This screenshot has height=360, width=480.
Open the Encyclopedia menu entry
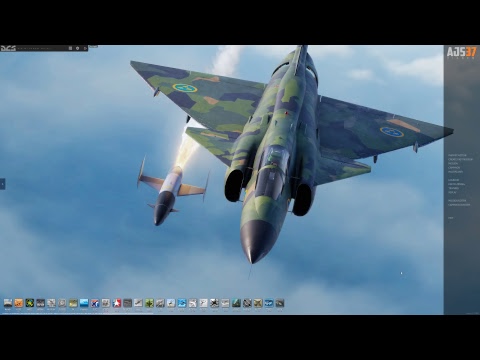pyautogui.click(x=456, y=184)
